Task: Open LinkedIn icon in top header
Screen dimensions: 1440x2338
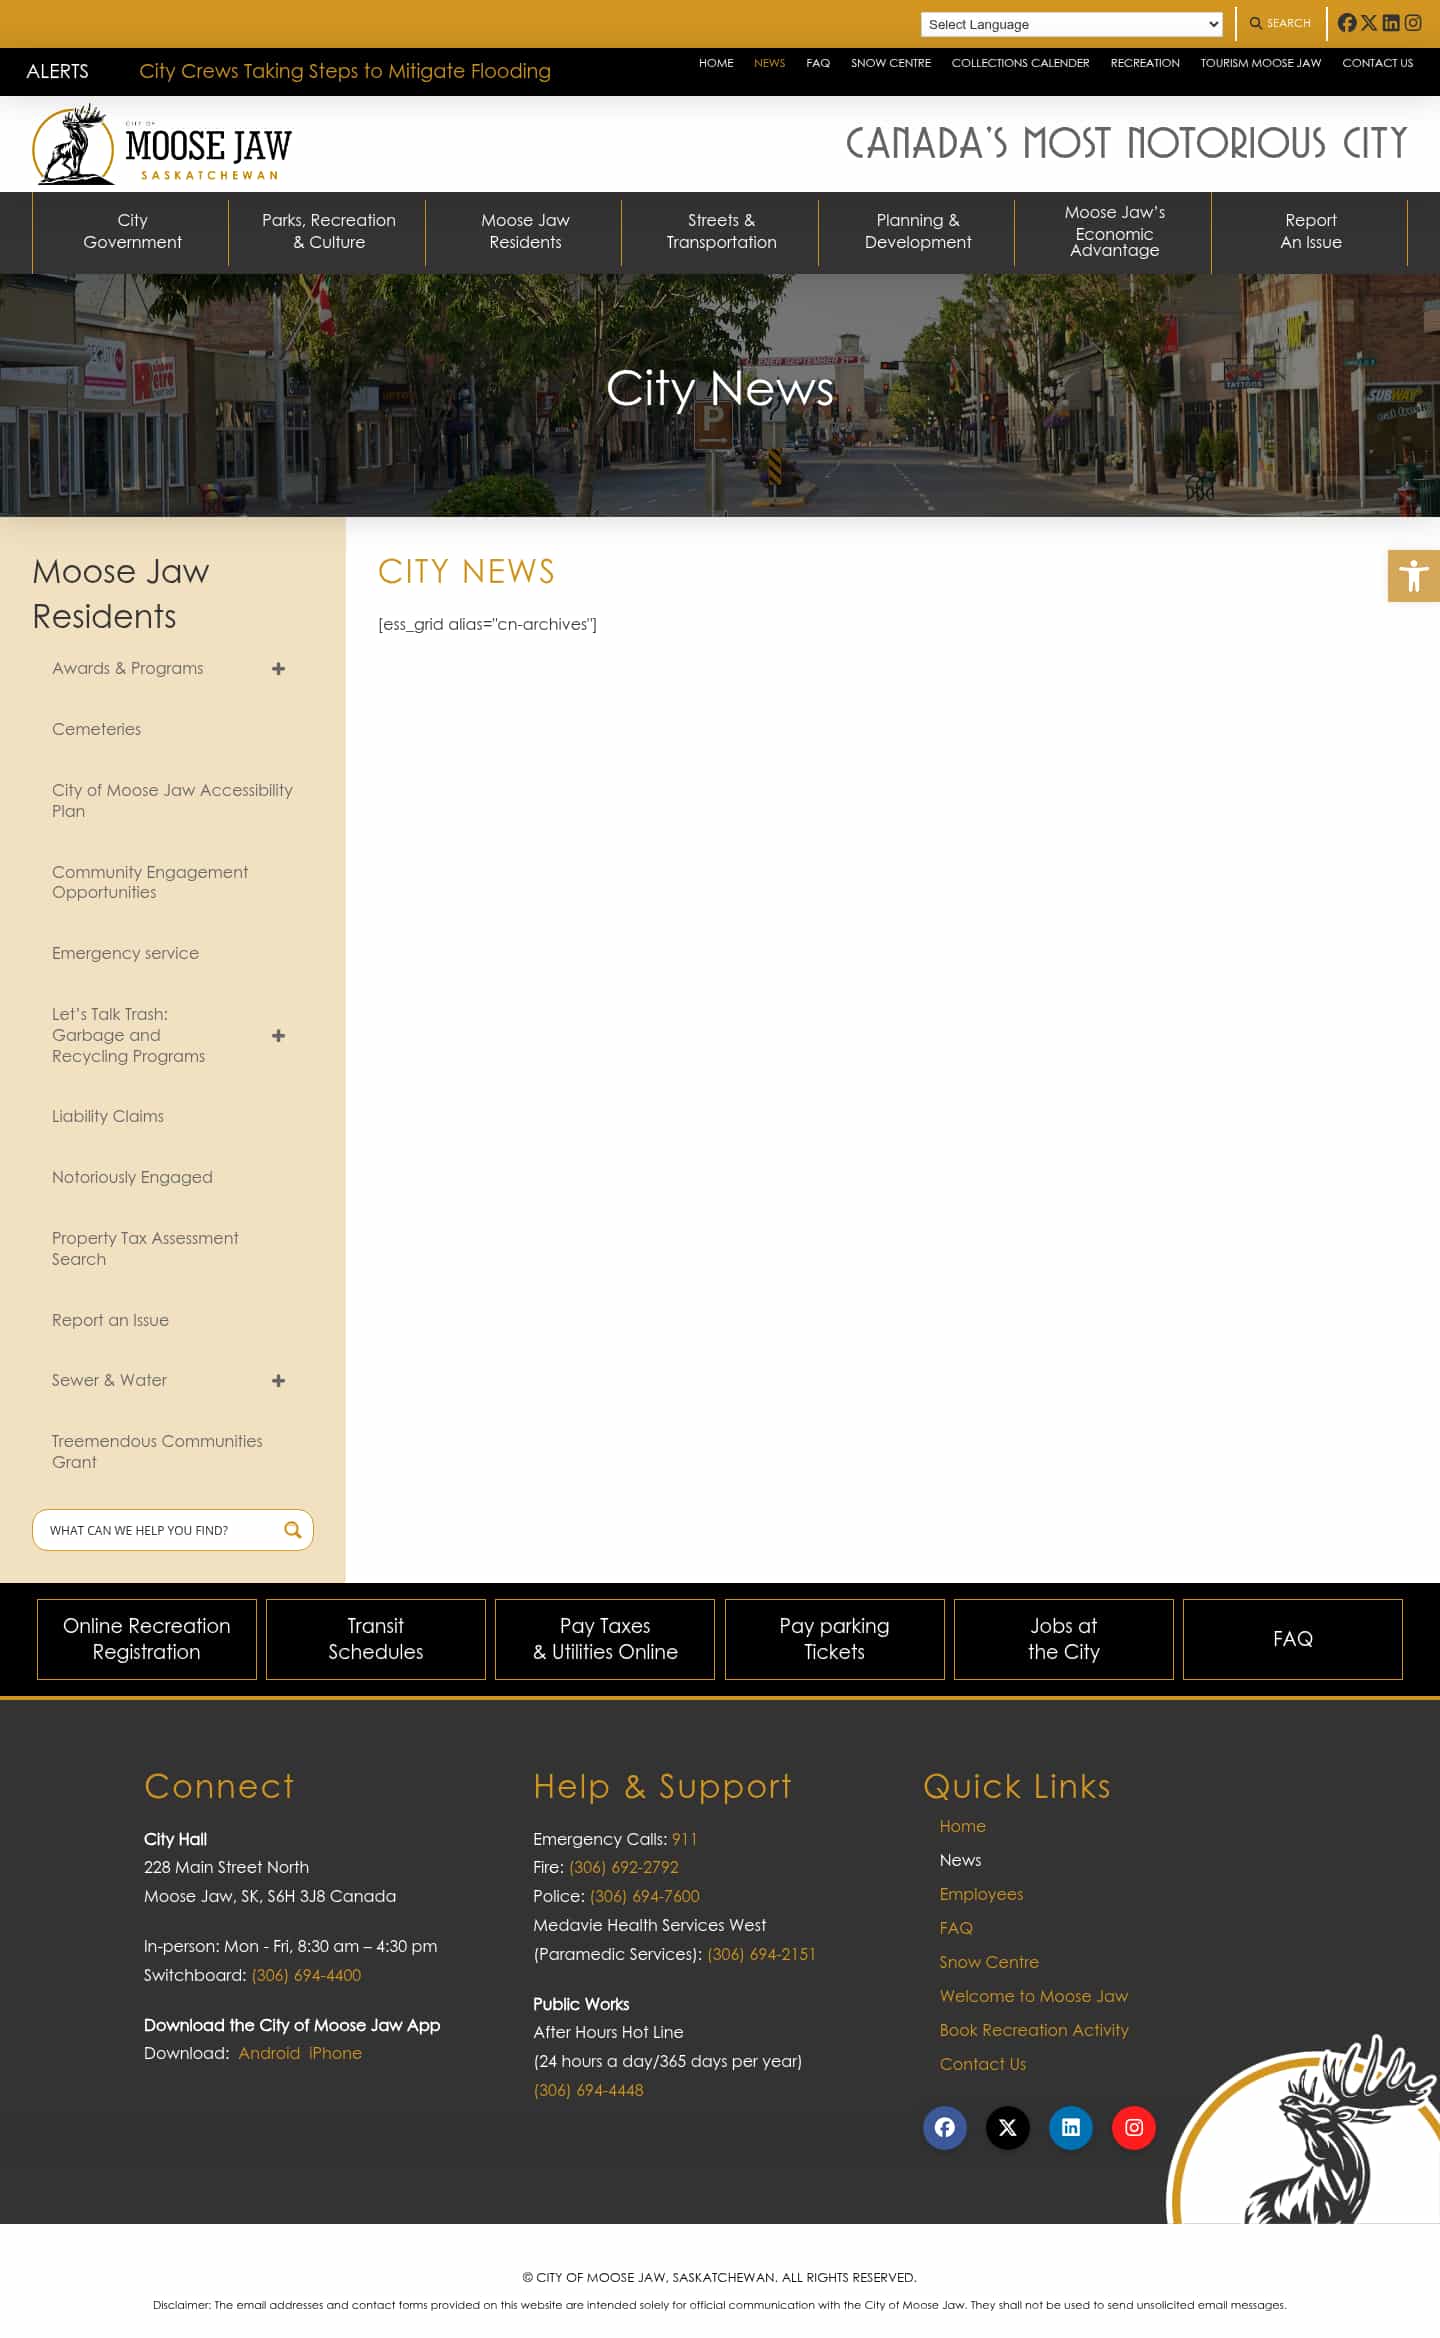Action: click(x=1391, y=23)
